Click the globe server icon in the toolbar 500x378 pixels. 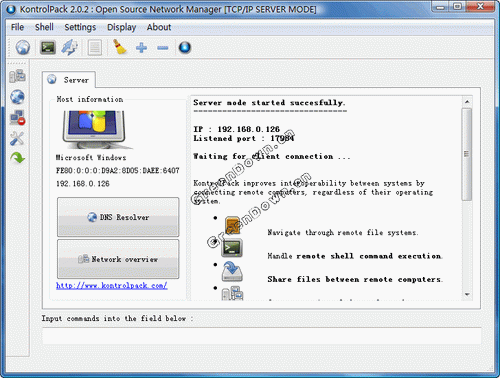tap(23, 48)
